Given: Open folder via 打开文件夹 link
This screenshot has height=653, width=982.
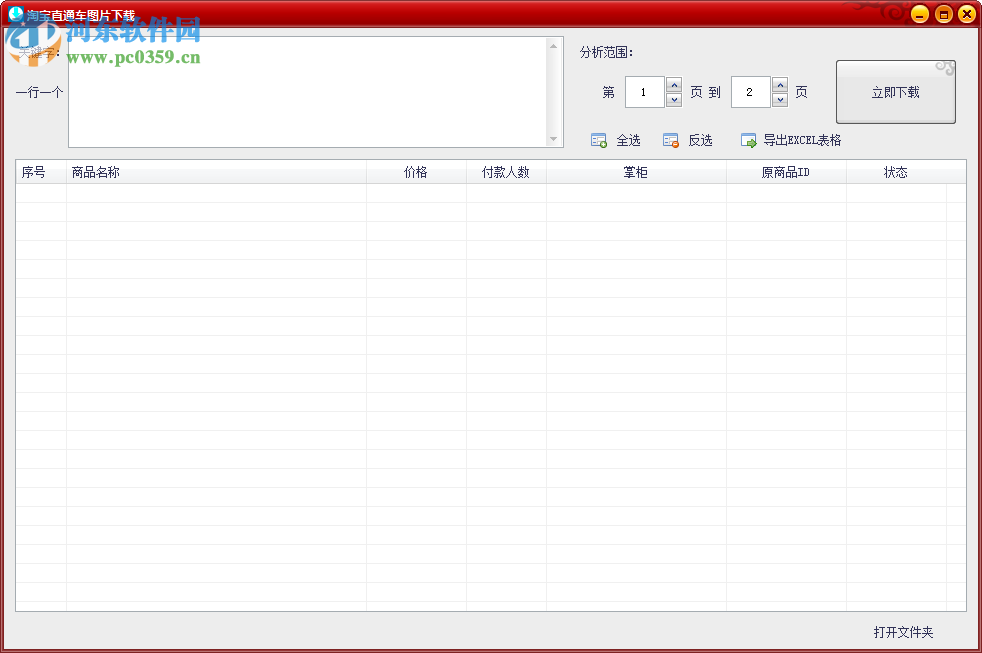Looking at the screenshot, I should coord(903,632).
